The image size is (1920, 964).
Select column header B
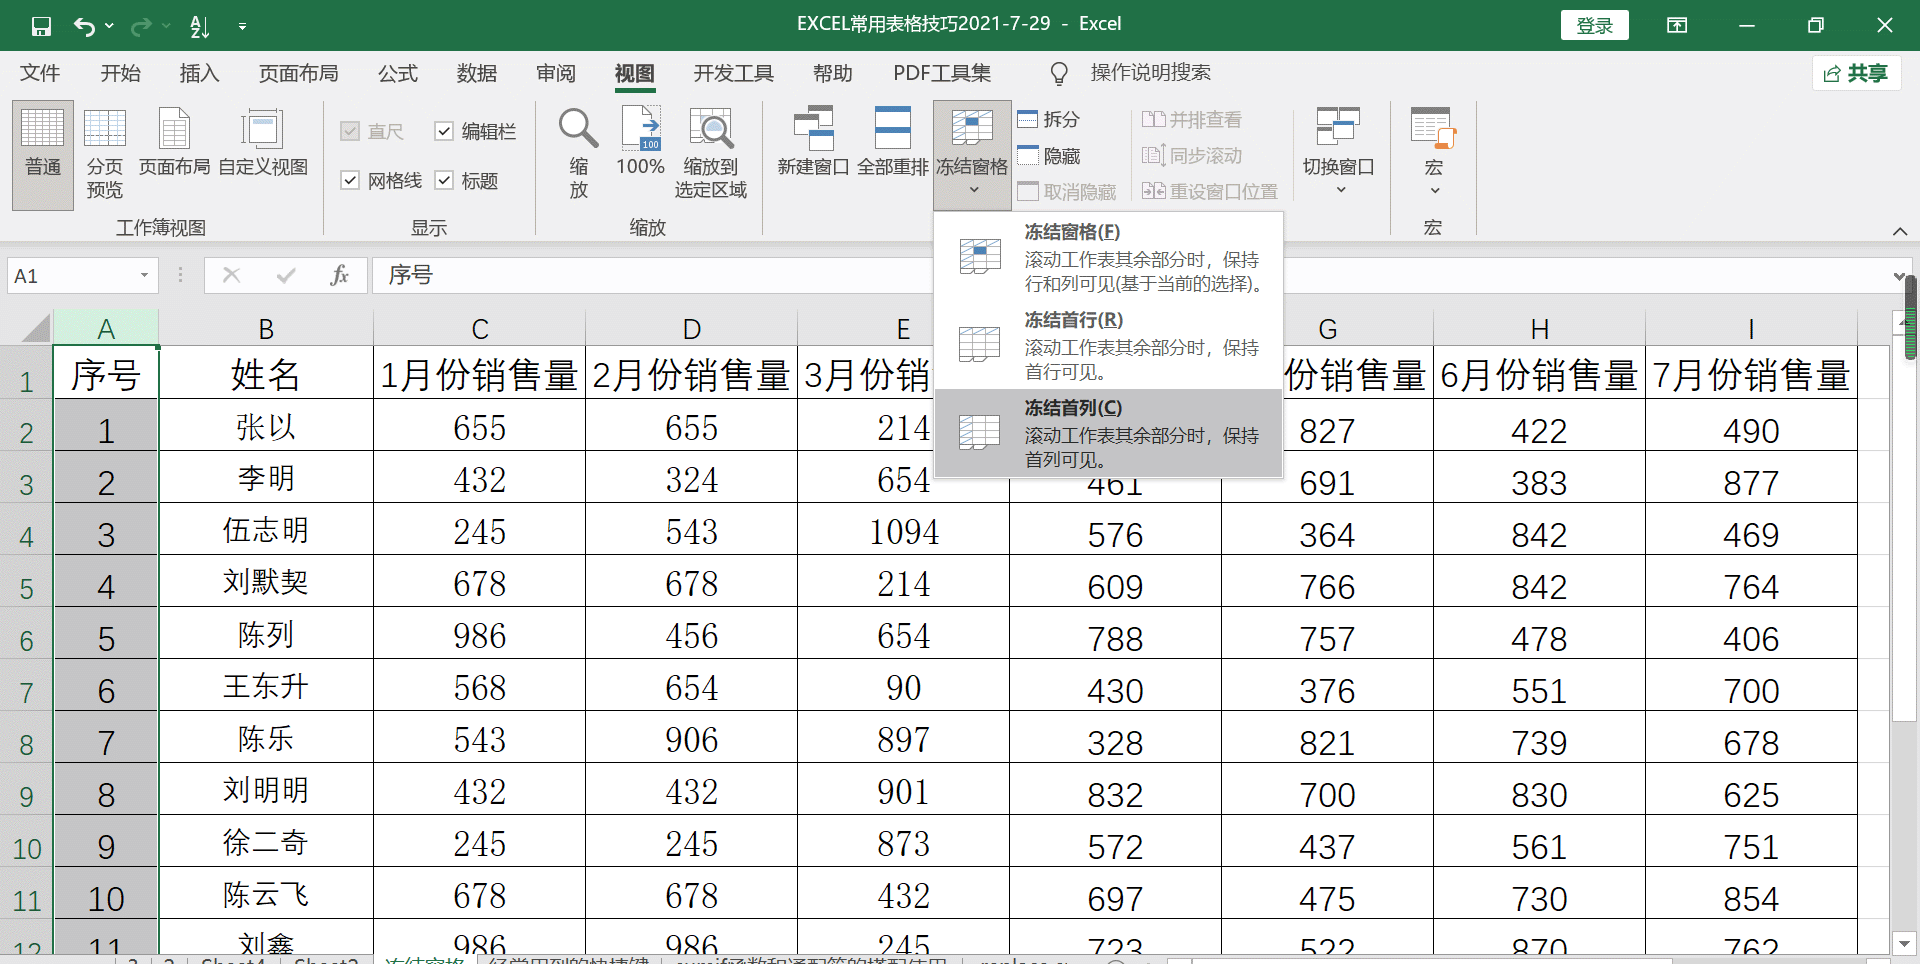click(266, 328)
